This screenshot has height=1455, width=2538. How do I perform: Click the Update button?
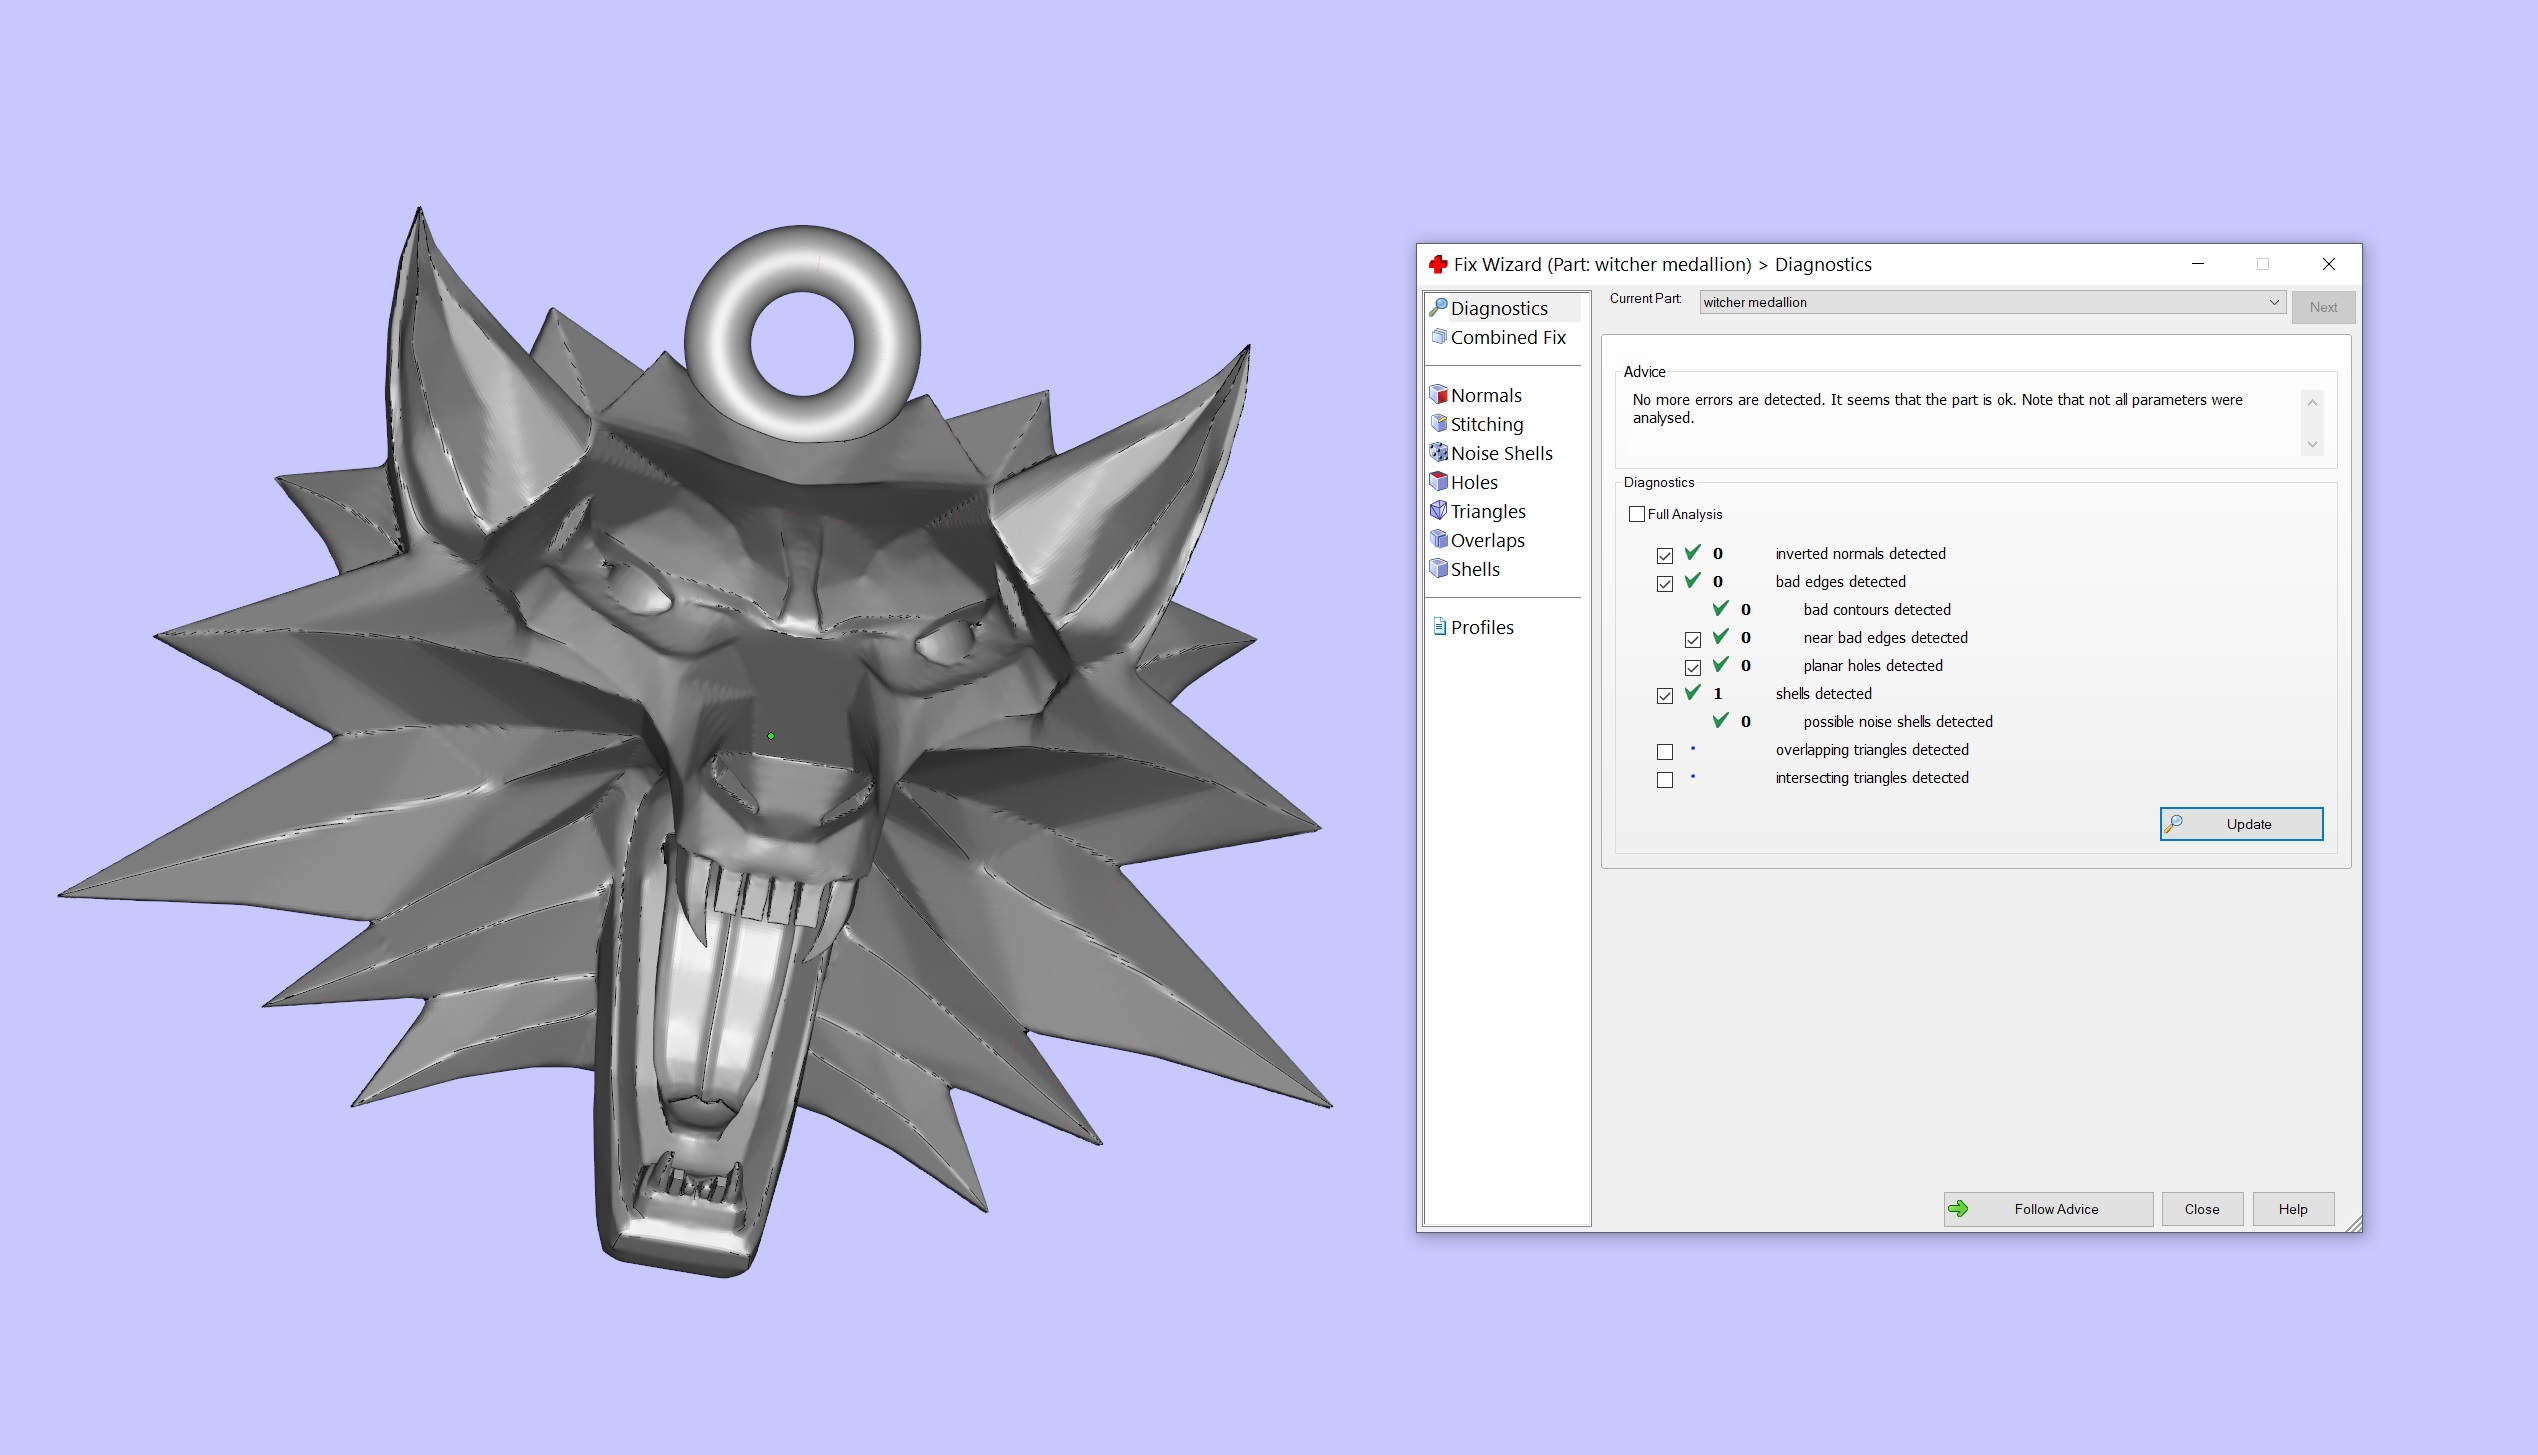pyautogui.click(x=2240, y=824)
